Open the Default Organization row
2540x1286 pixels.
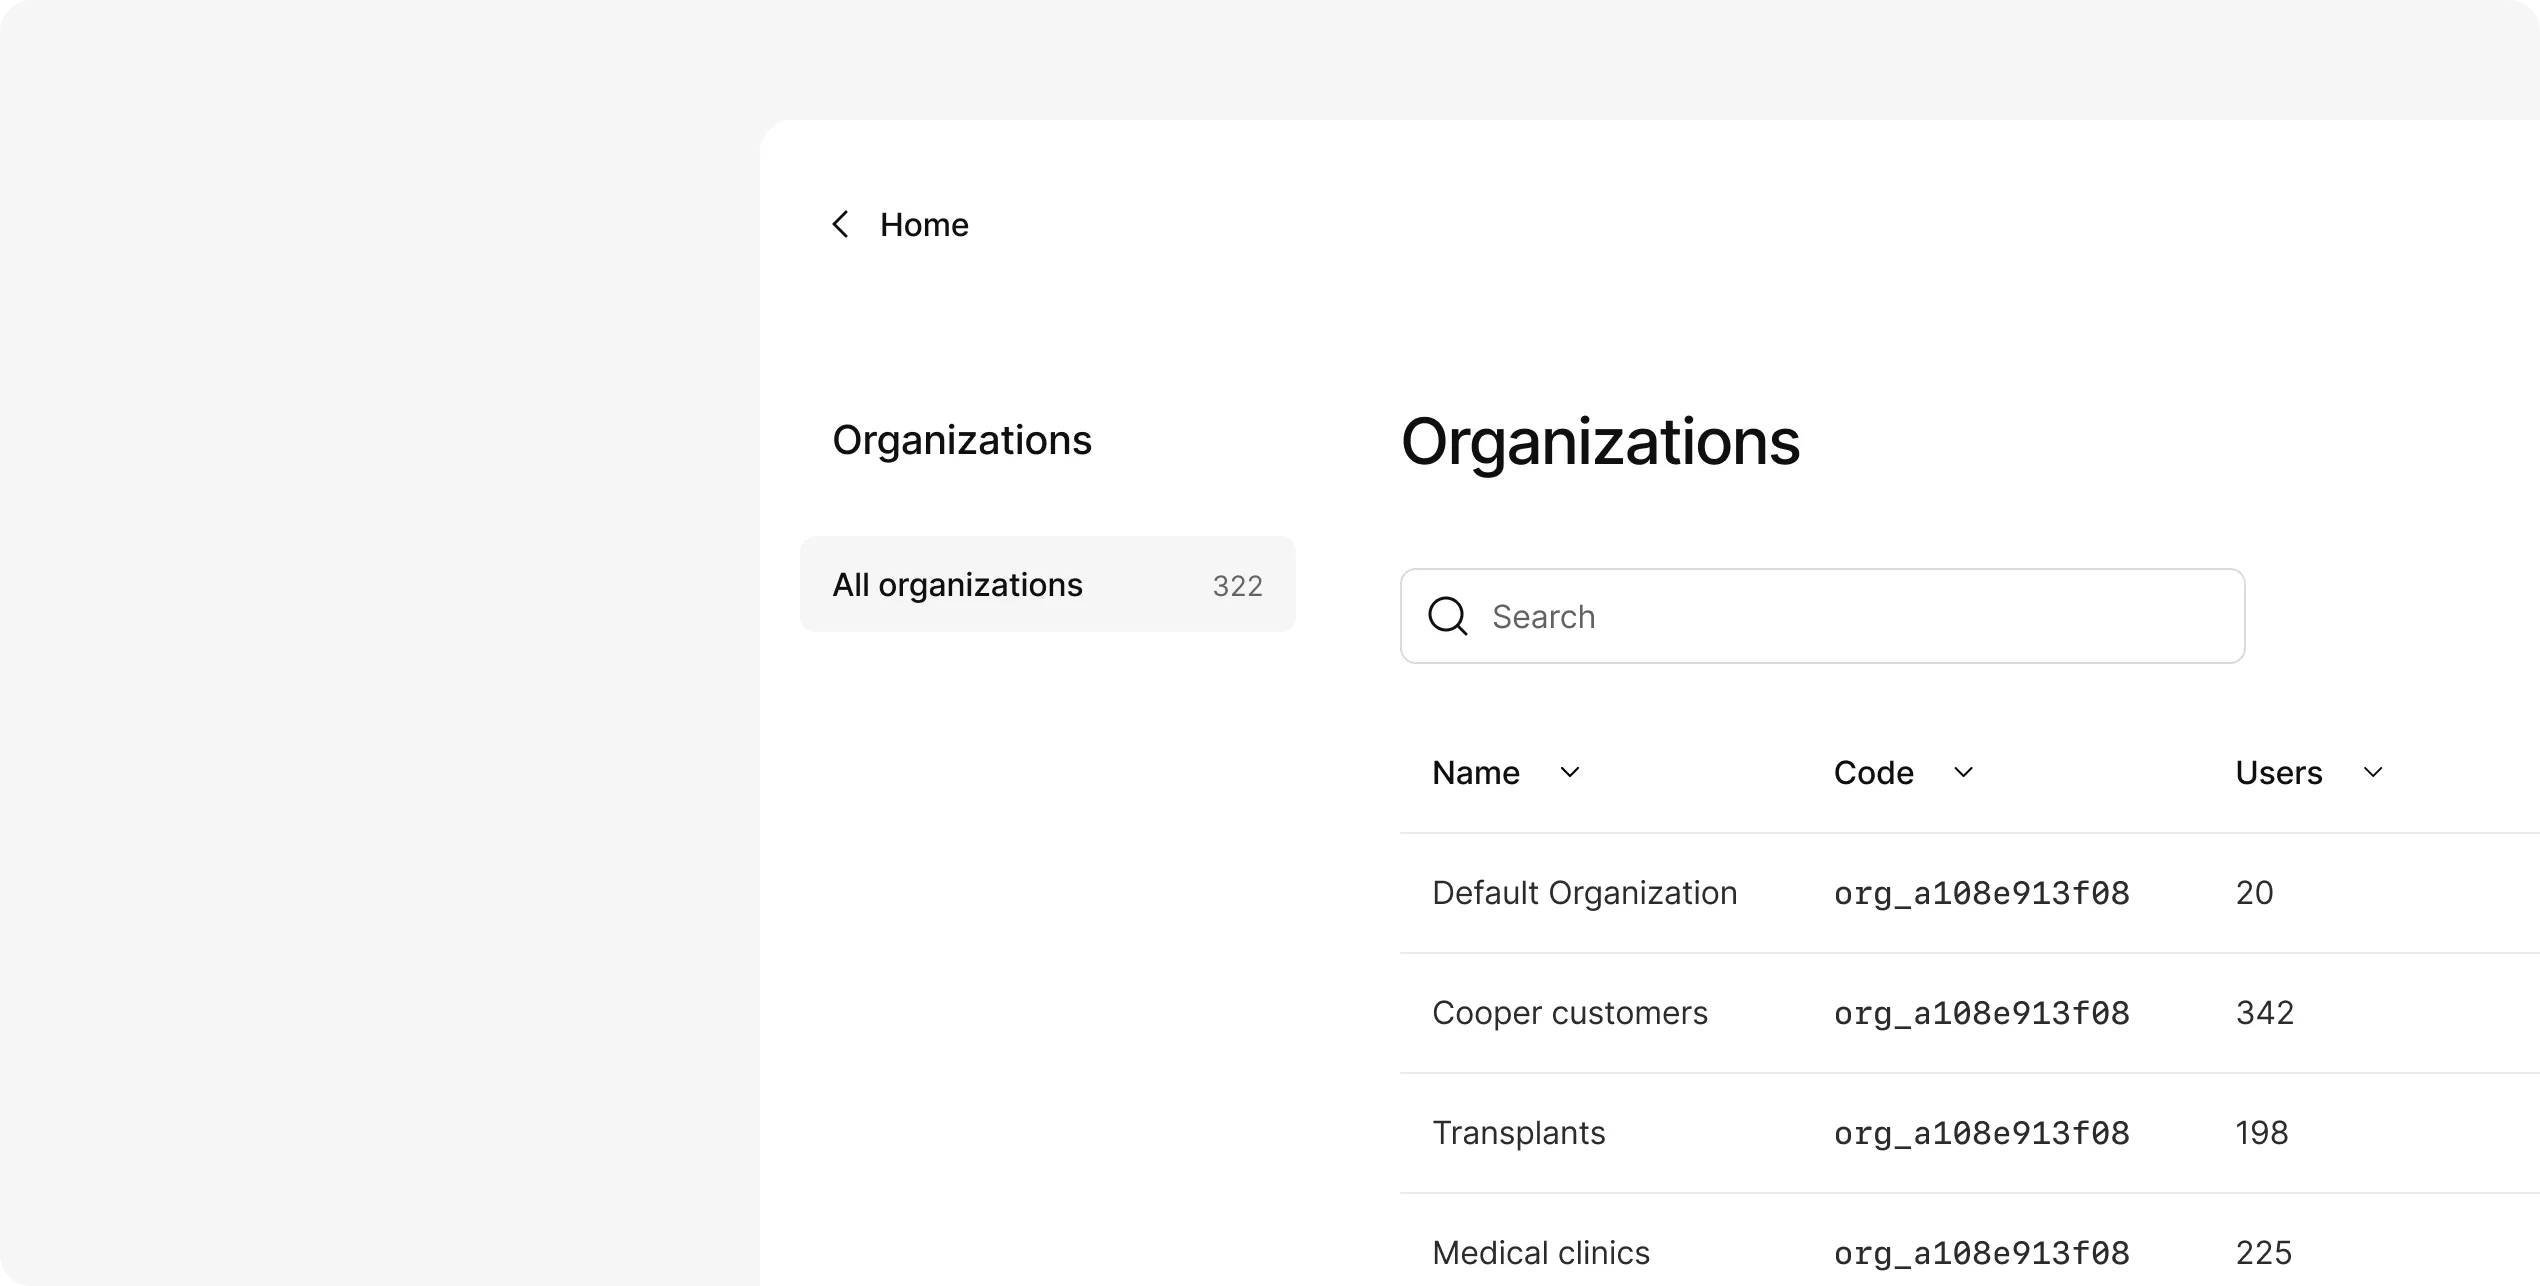[1585, 892]
